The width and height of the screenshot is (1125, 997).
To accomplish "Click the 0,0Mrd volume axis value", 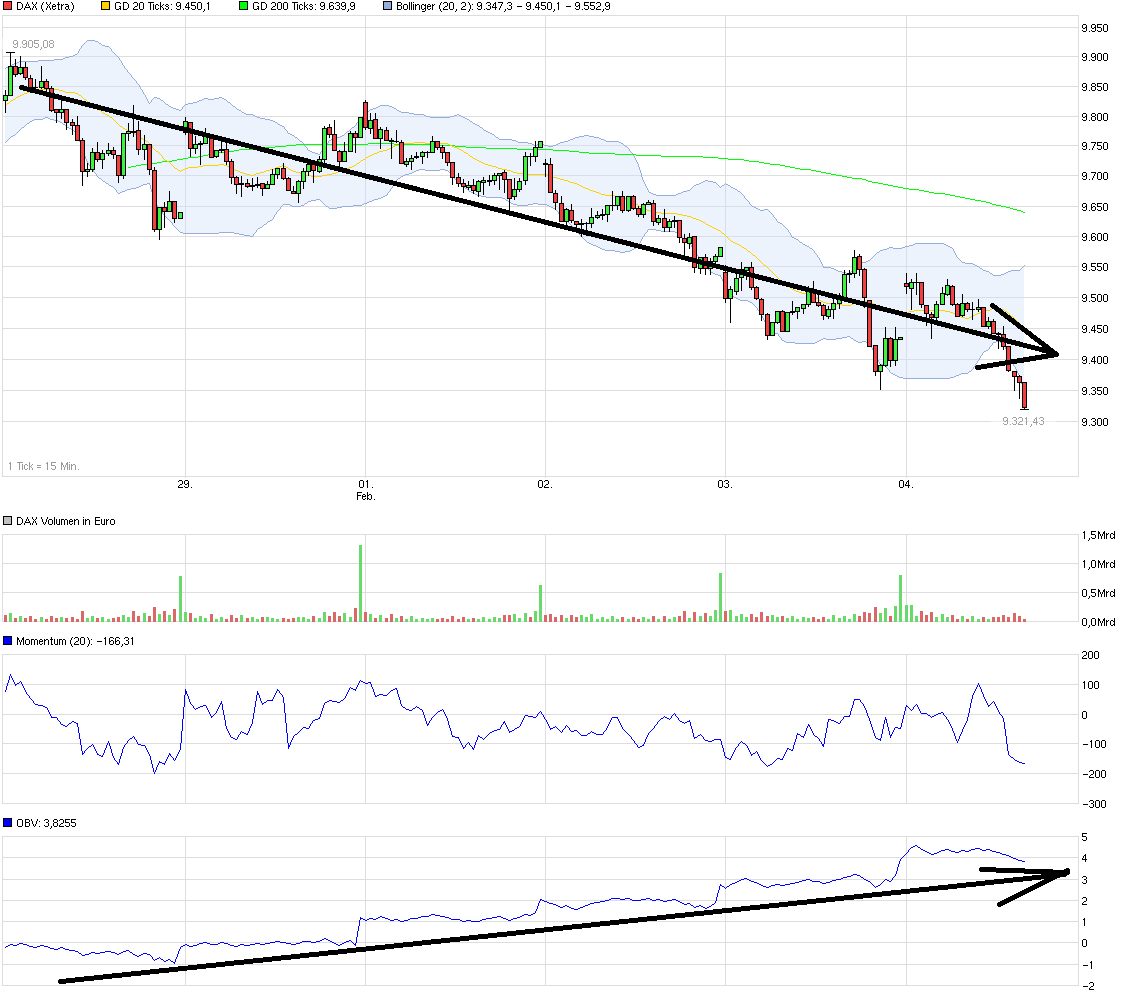I will coord(1098,623).
